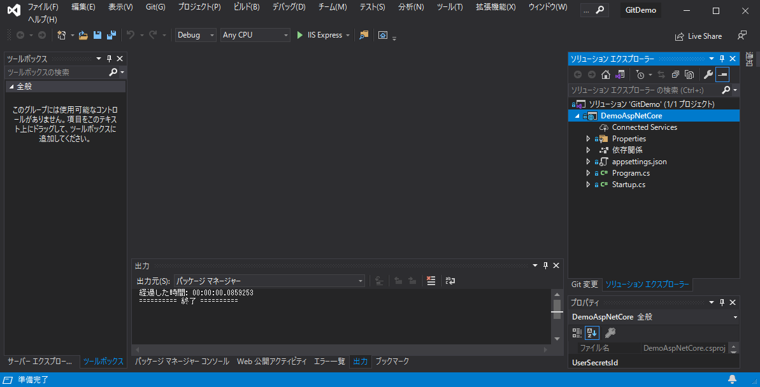Switch to the エラー一覧 tab

click(x=330, y=361)
